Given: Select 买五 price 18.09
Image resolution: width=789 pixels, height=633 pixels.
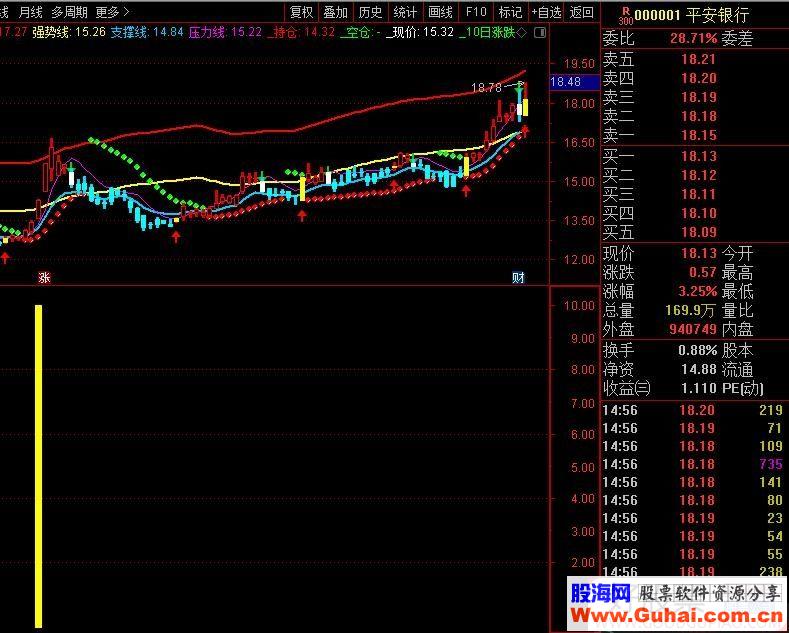Looking at the screenshot, I should (x=698, y=232).
